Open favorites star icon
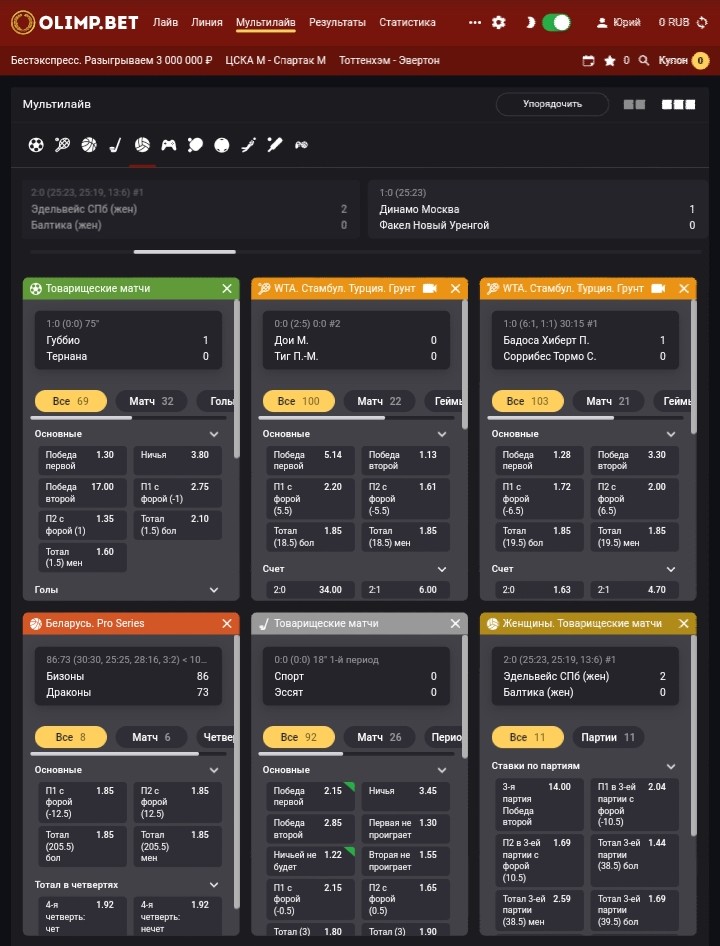The width and height of the screenshot is (720, 946). (x=610, y=61)
